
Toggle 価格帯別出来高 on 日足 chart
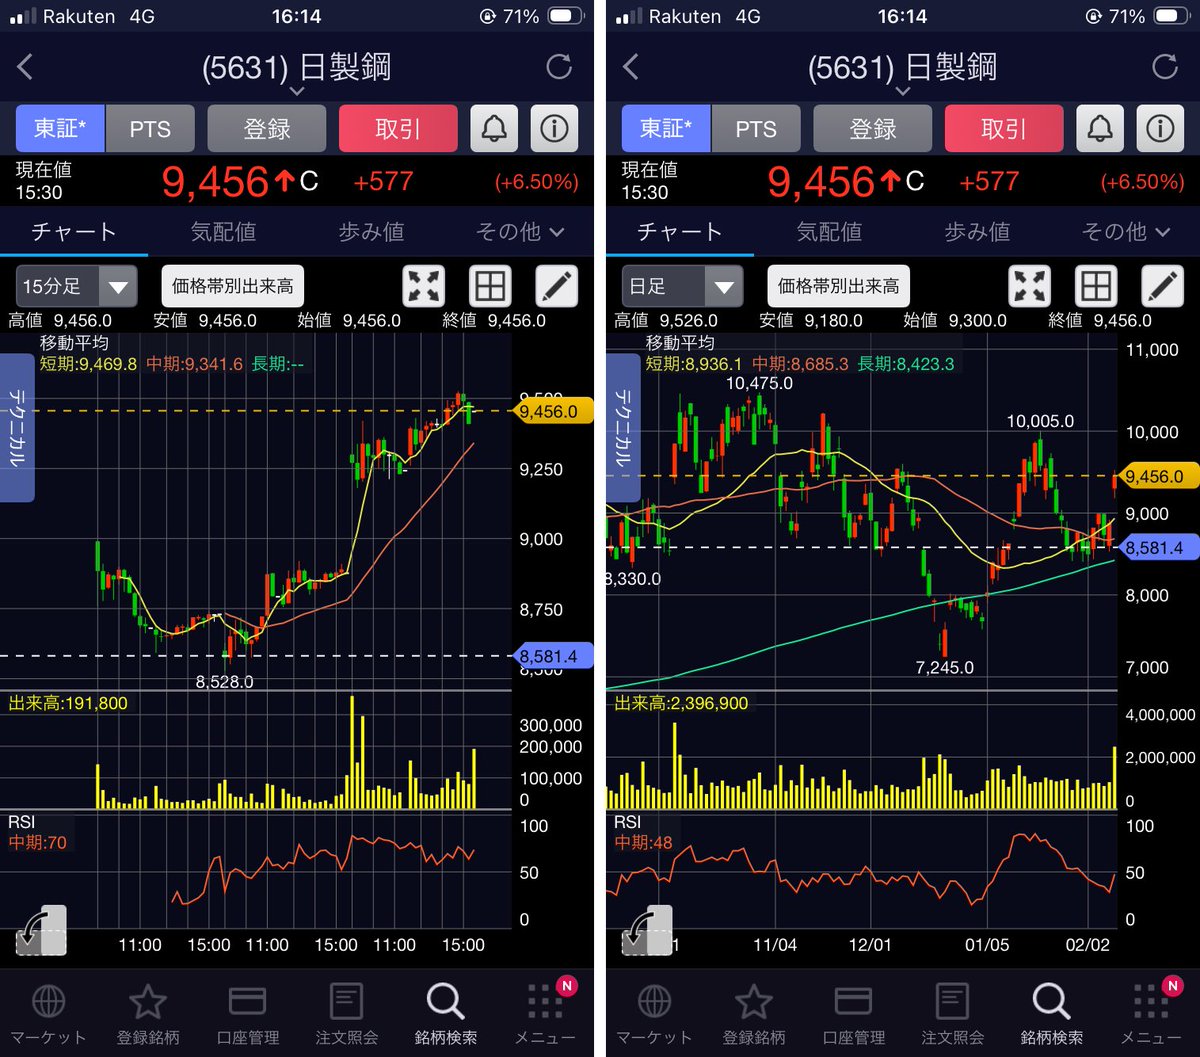tap(839, 286)
